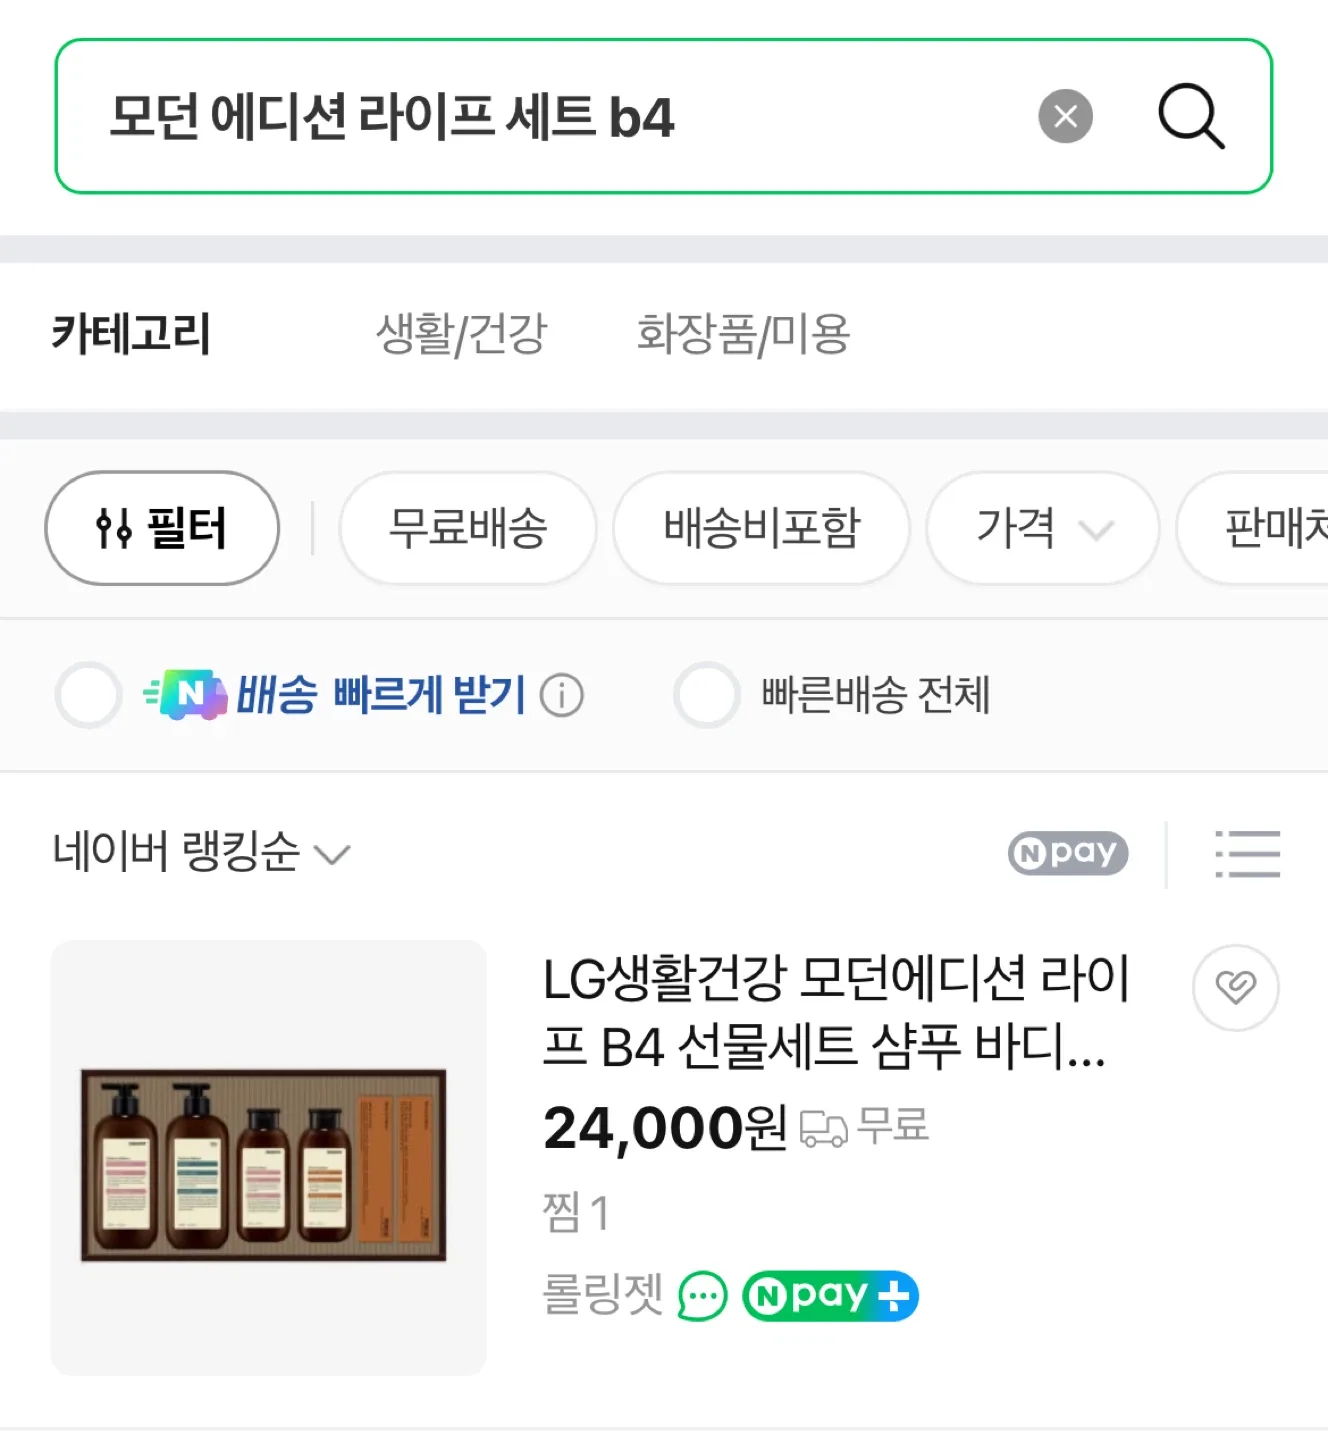This screenshot has height=1440, width=1328.
Task: Enable the N배송 빠르게 받기 radio
Action: 89,695
